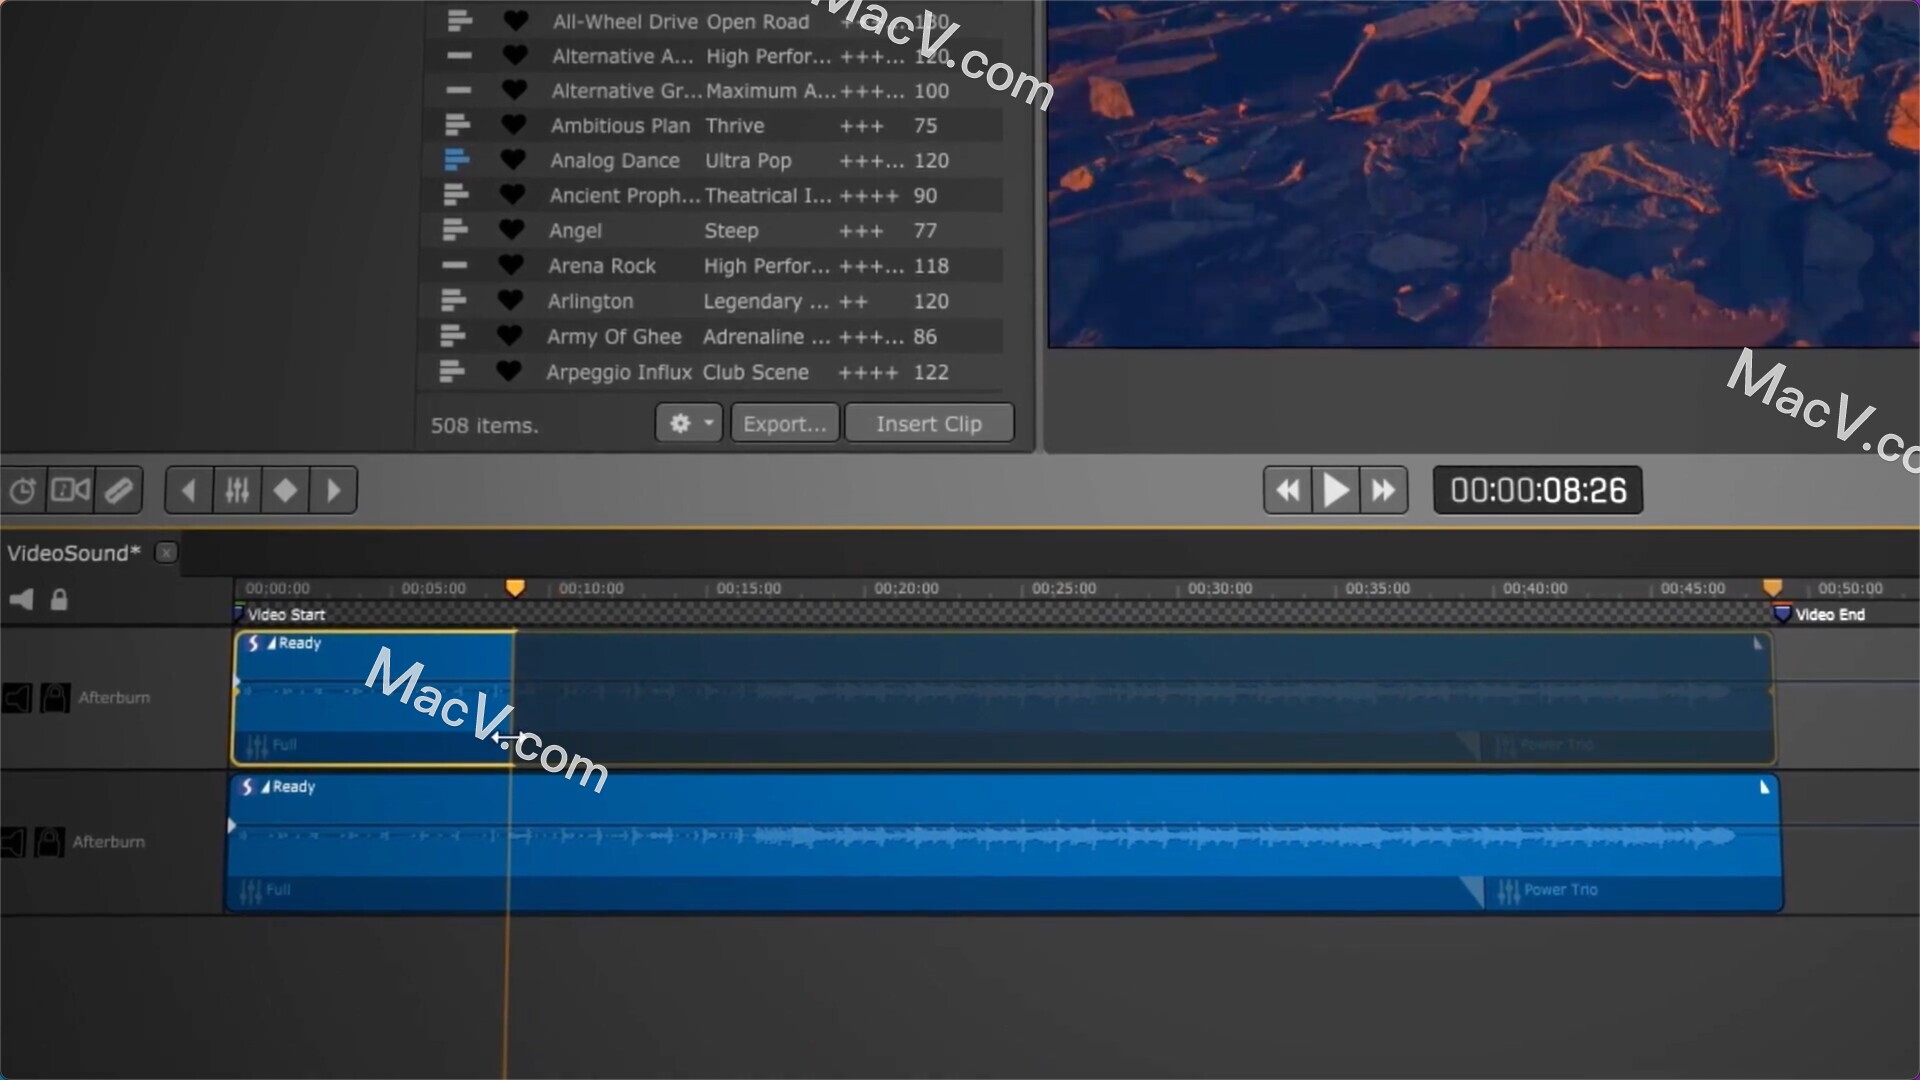This screenshot has width=1920, height=1080.
Task: Favorite the Angel song heart
Action: coord(511,229)
